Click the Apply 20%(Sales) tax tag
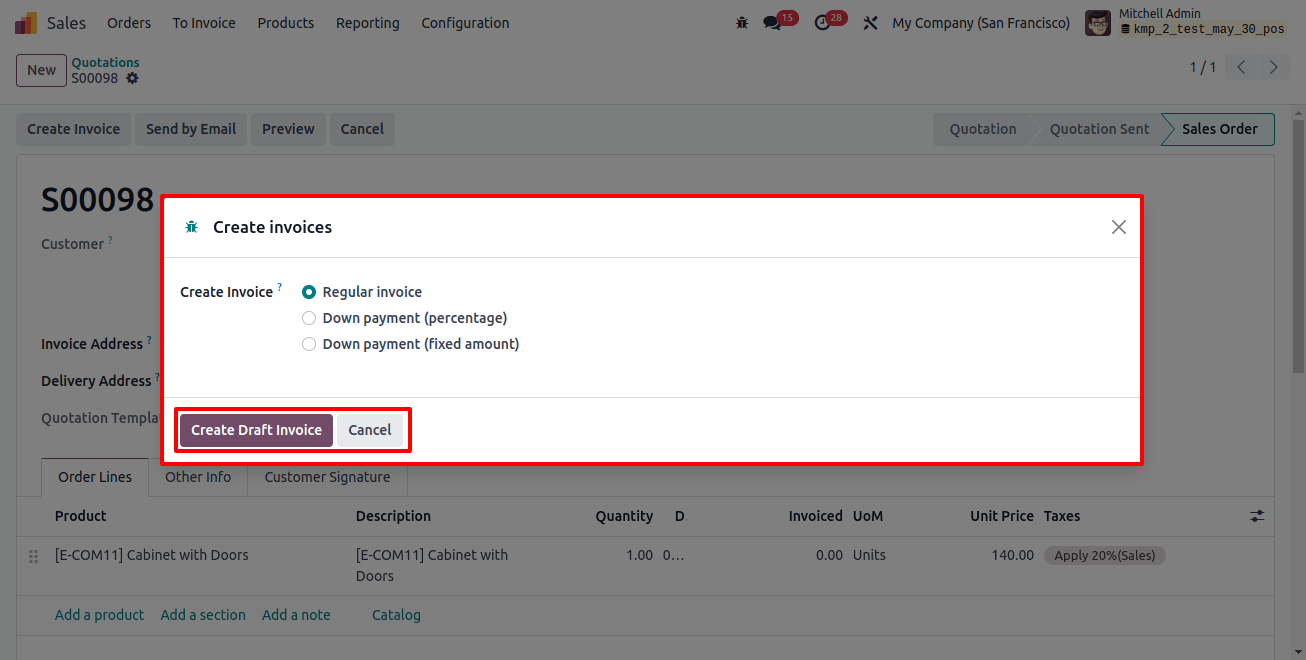1306x660 pixels. [x=1105, y=555]
